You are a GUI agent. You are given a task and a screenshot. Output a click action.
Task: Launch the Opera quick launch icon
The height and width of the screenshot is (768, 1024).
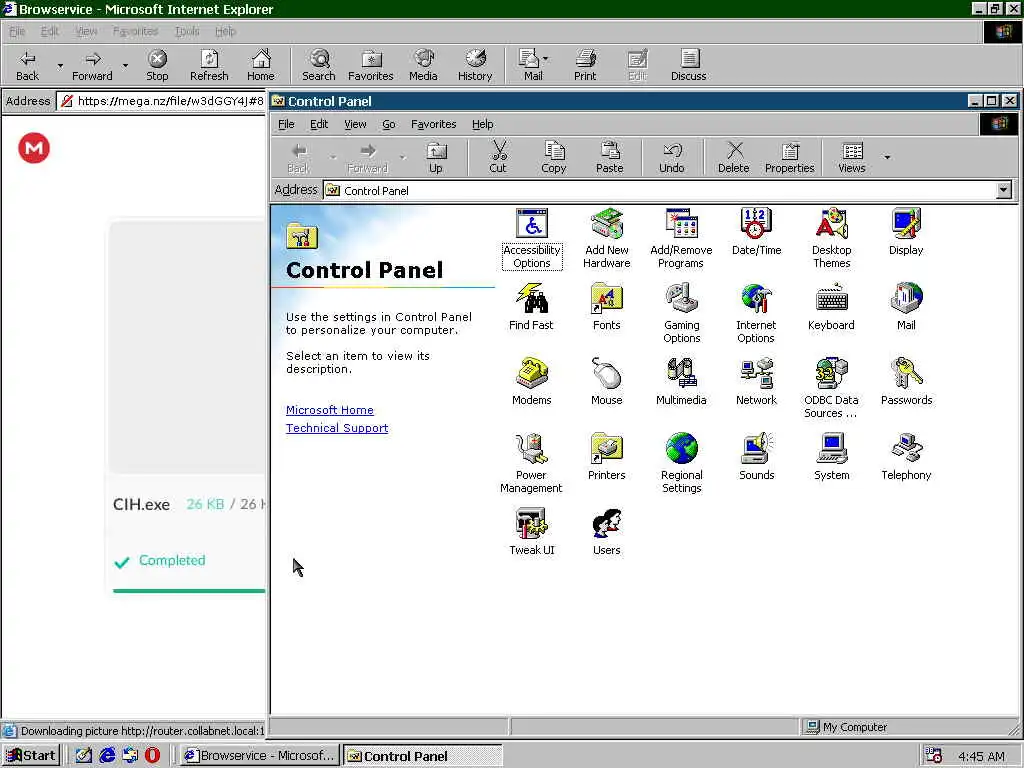pos(152,756)
